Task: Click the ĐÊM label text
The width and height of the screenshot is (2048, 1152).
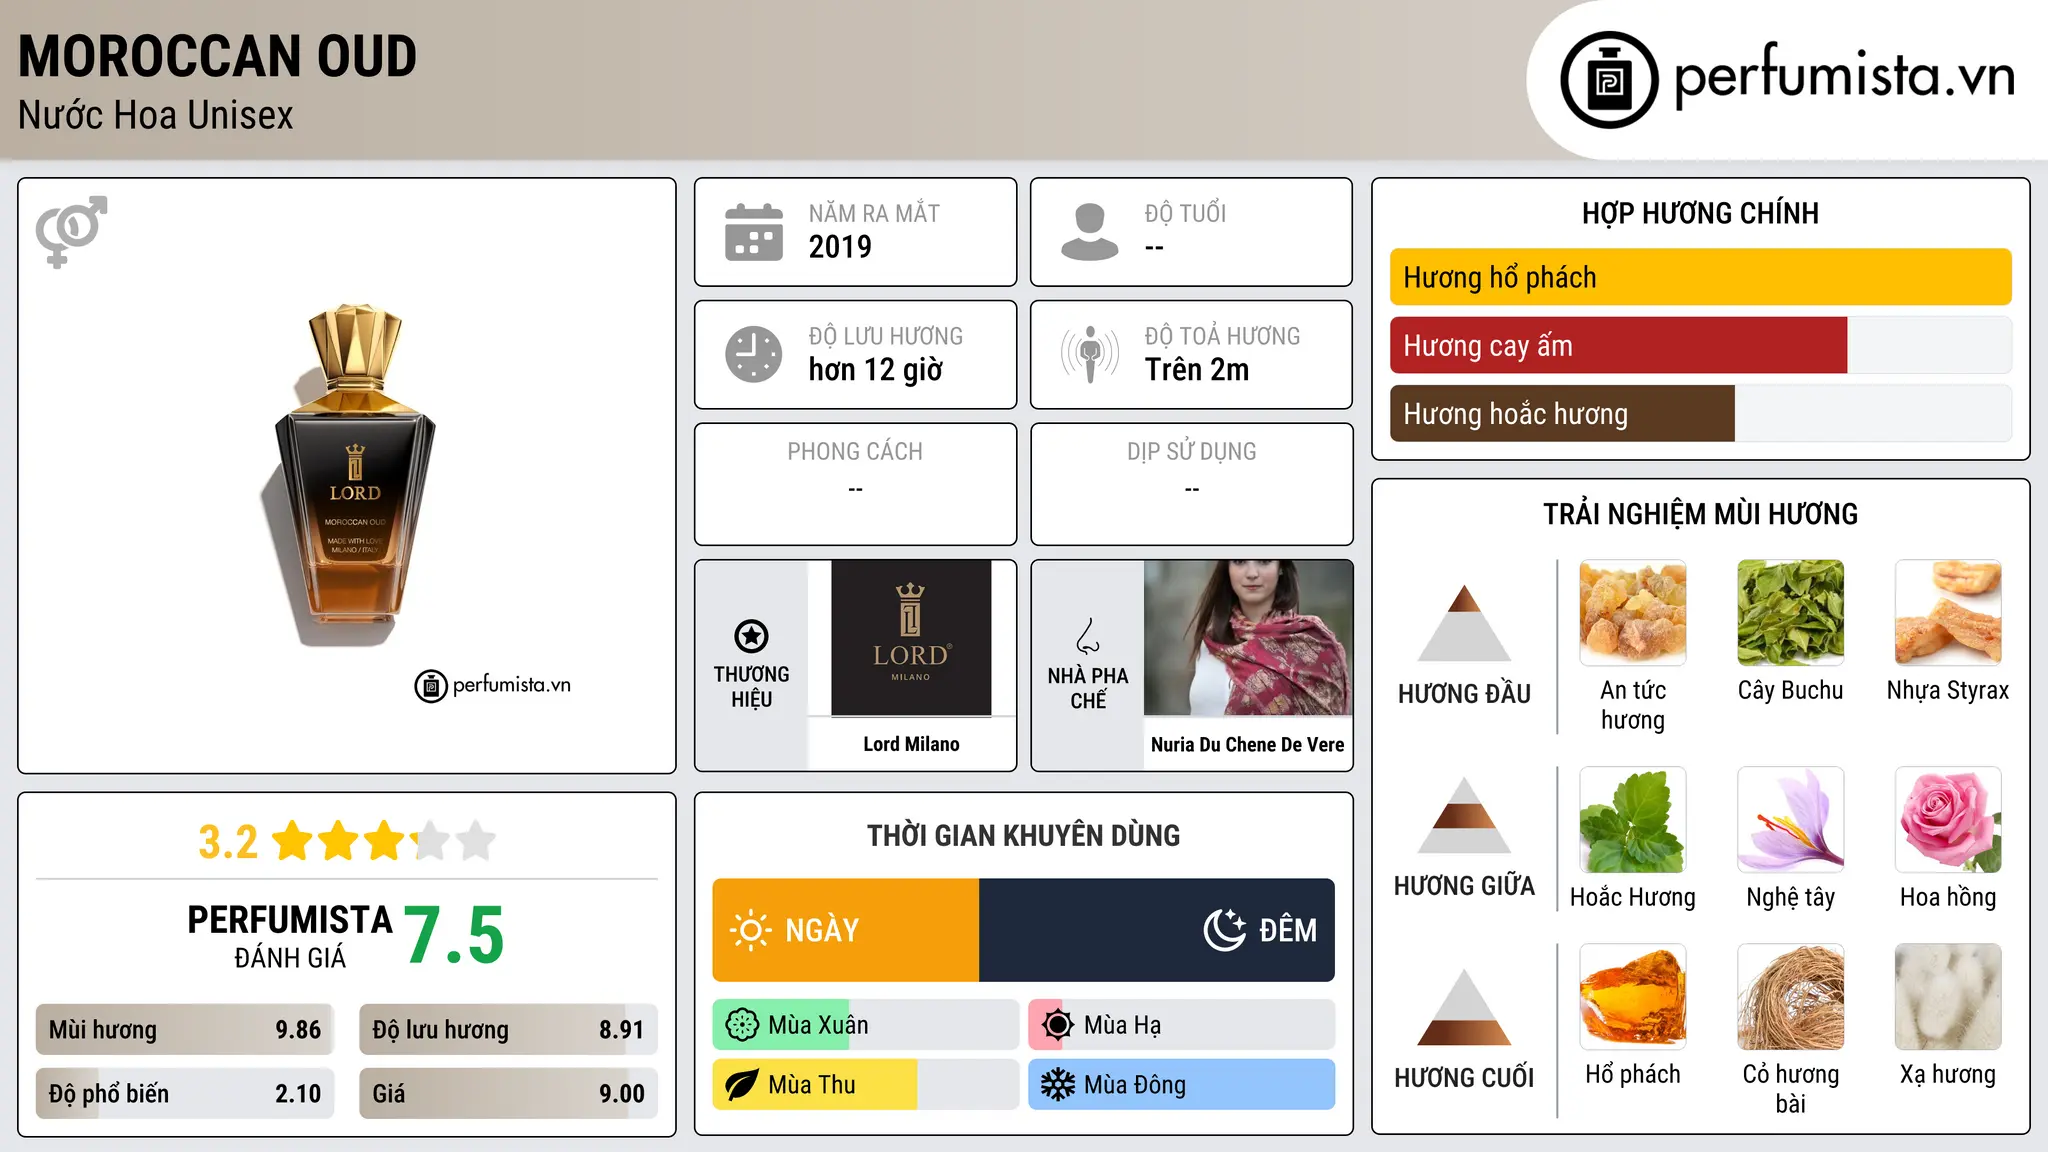Action: [1288, 930]
